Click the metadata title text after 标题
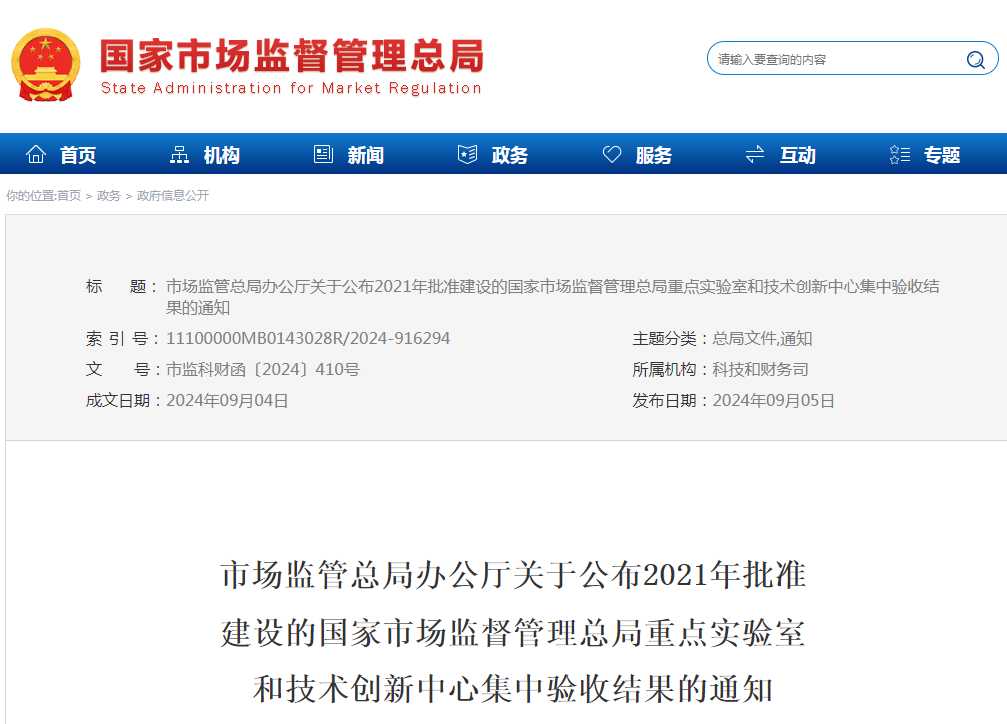Viewport: 1007px width, 724px height. (552, 297)
